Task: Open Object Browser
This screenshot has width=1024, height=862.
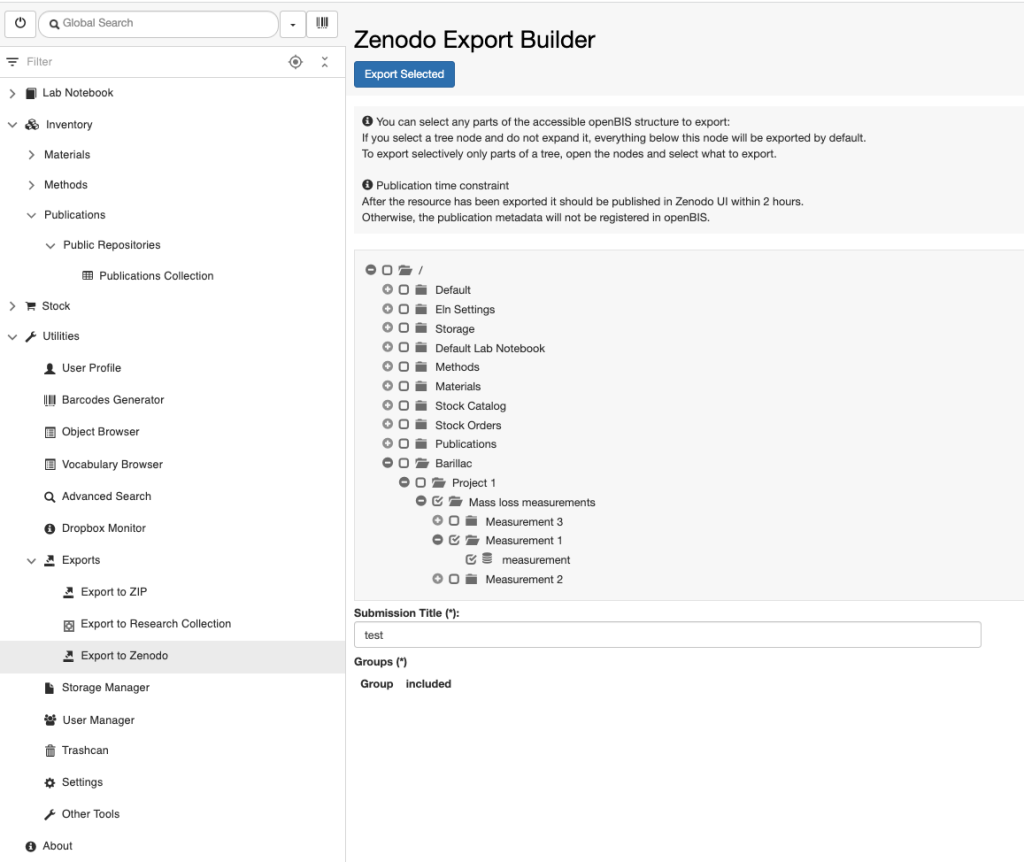Action: pyautogui.click(x=101, y=432)
